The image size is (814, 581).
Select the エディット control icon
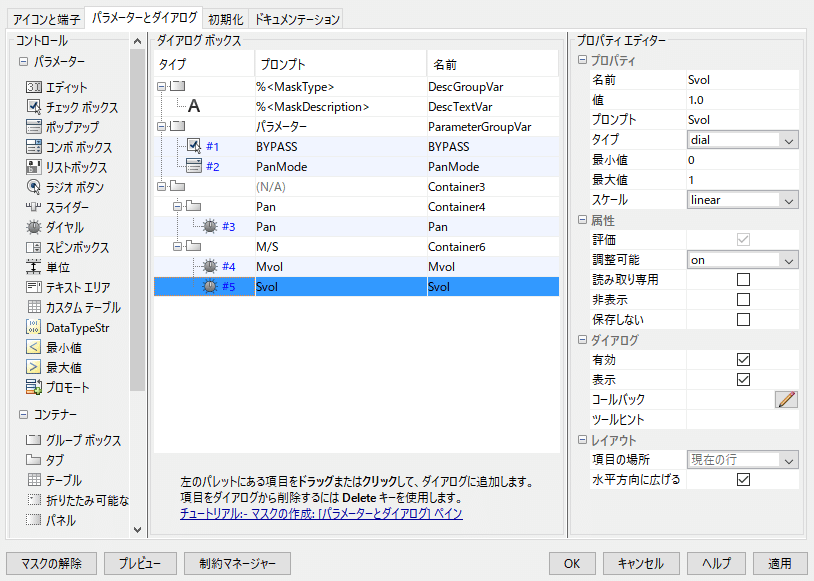pos(34,87)
